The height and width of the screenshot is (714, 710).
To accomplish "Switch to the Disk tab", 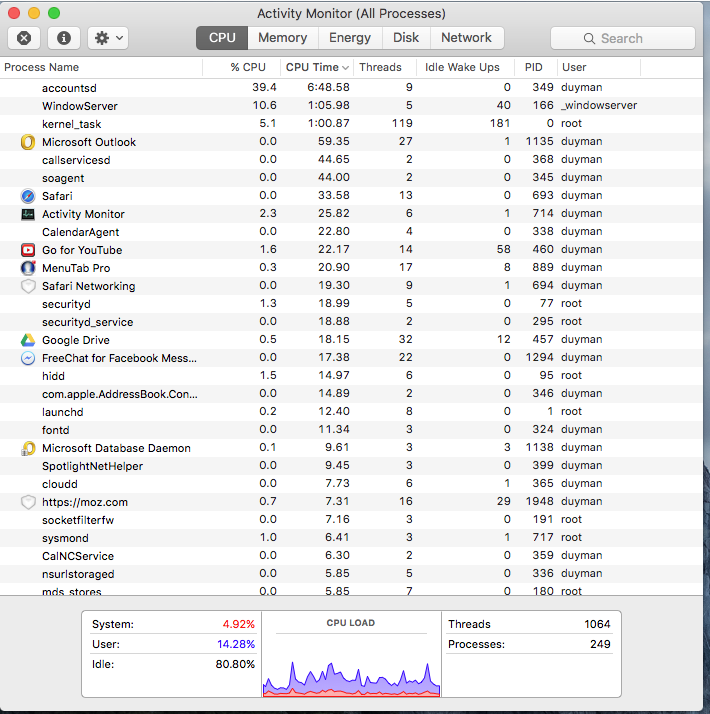I will [406, 37].
